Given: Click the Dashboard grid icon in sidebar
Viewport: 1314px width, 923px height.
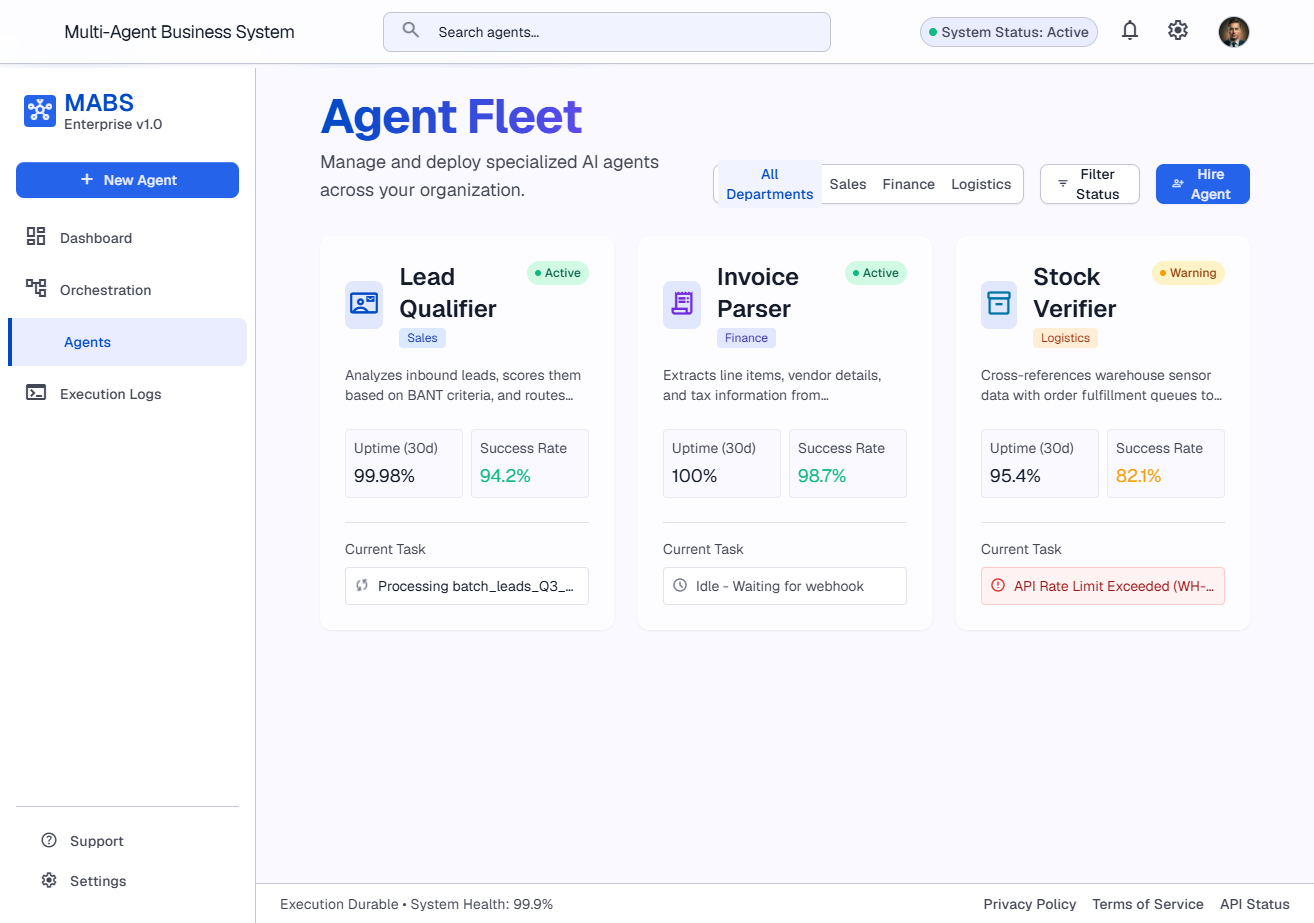Looking at the screenshot, I should pyautogui.click(x=36, y=237).
